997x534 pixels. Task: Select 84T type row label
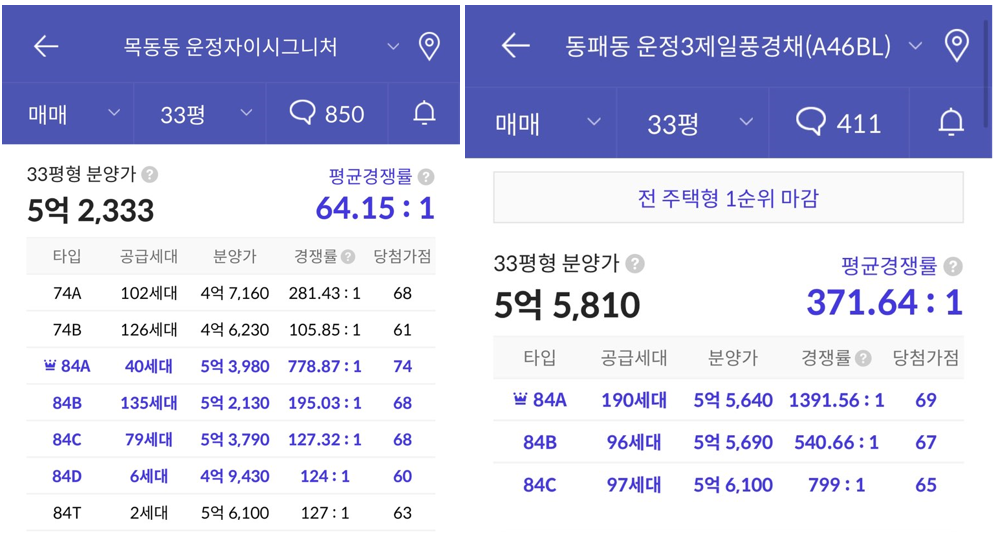tap(67, 512)
